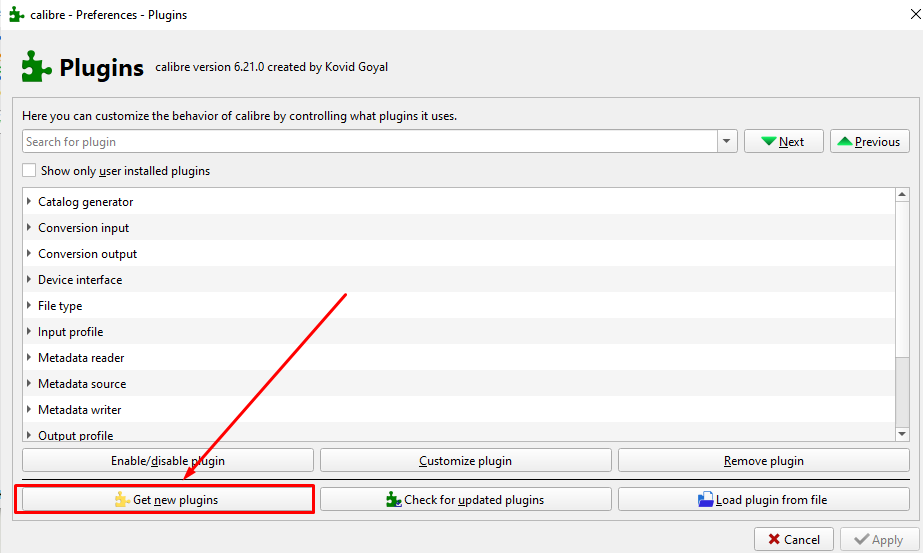Screen dimensions: 923x553
Task: Click the yellow puzzle icon on Get new plugins
Action: [122, 499]
